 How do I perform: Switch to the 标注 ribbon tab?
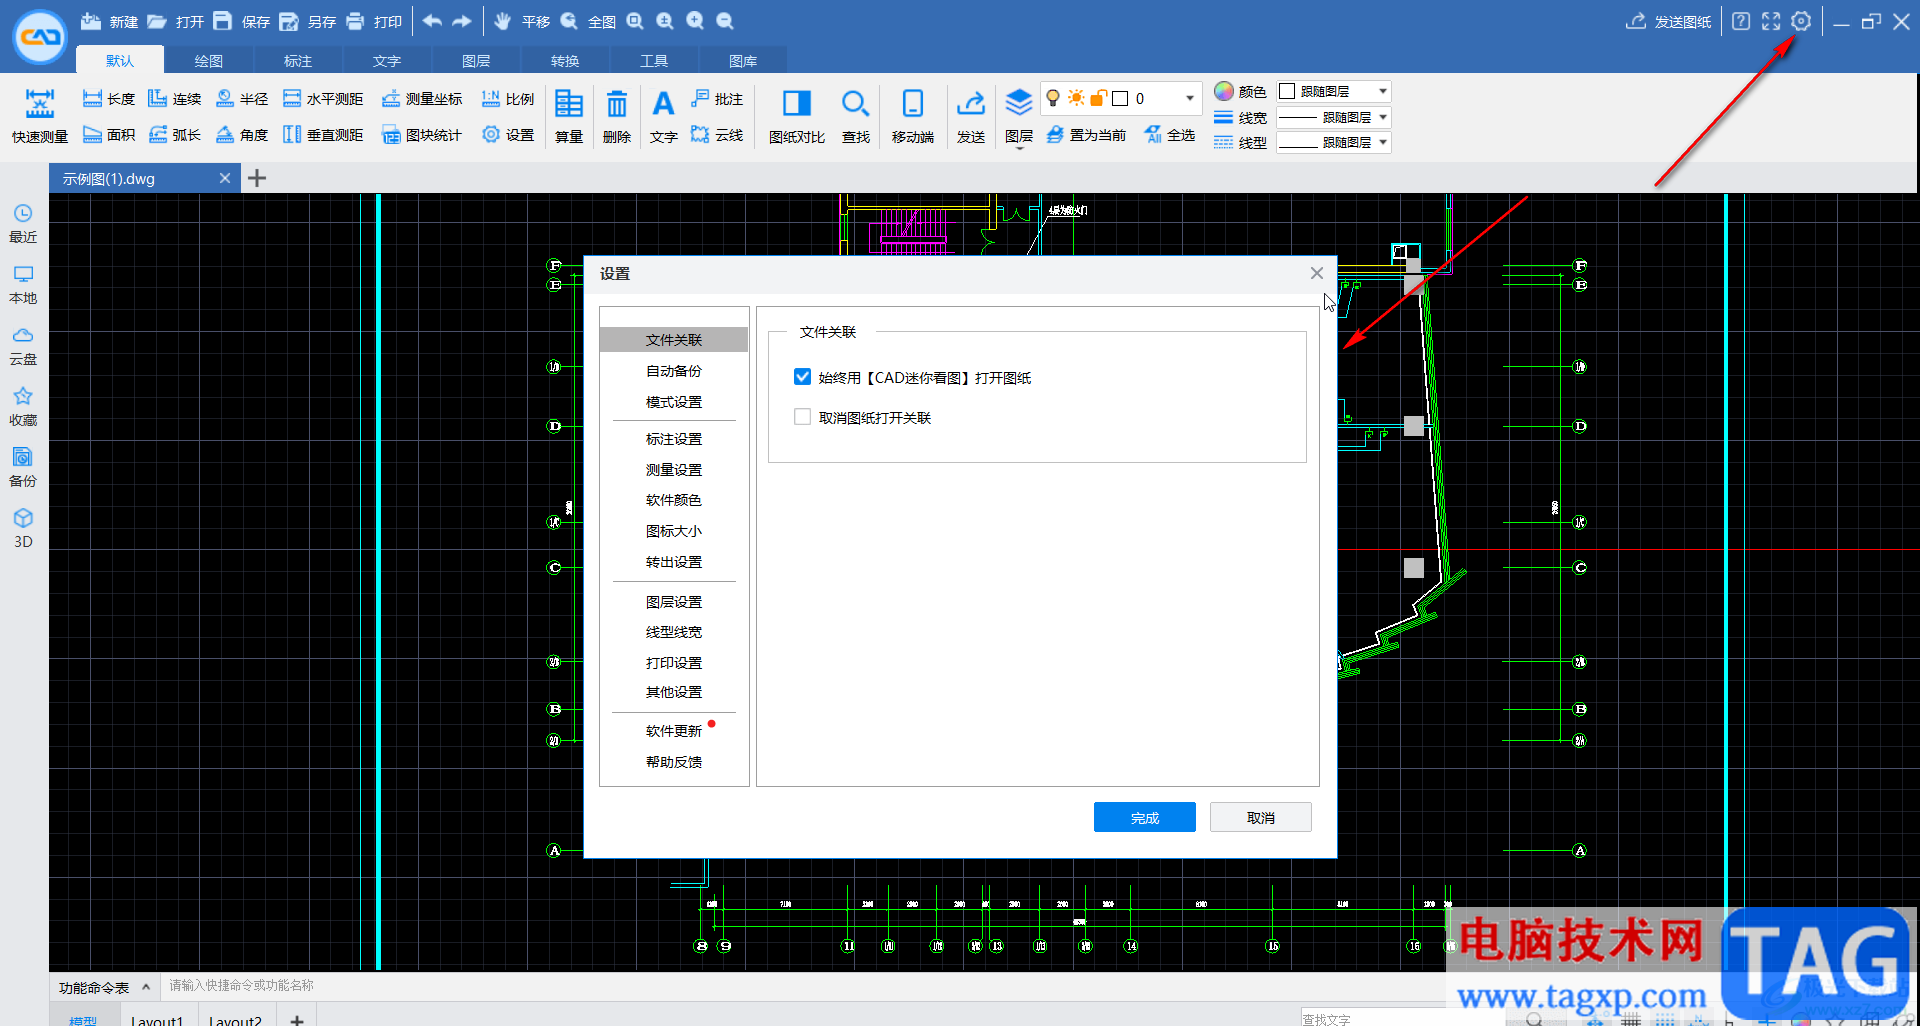[x=298, y=61]
